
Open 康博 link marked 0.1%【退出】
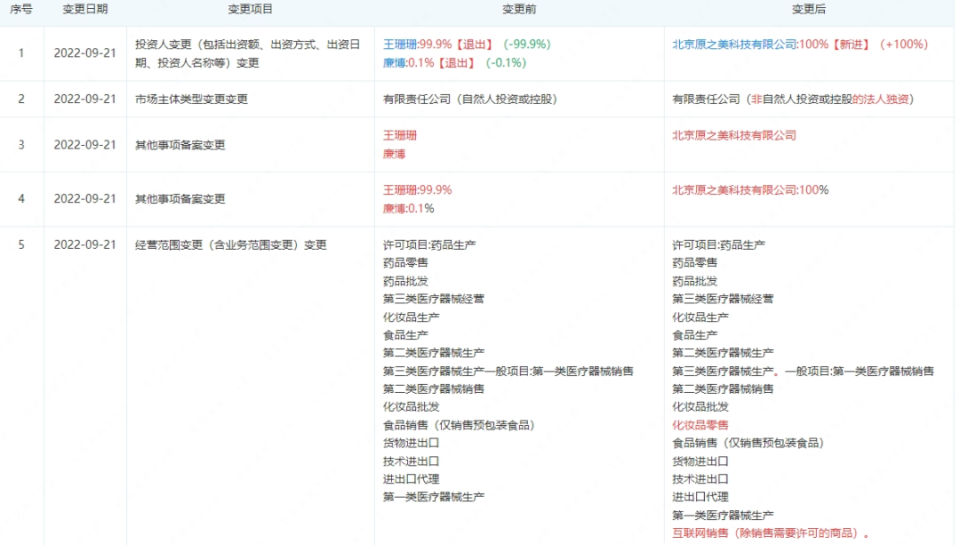[x=395, y=62]
